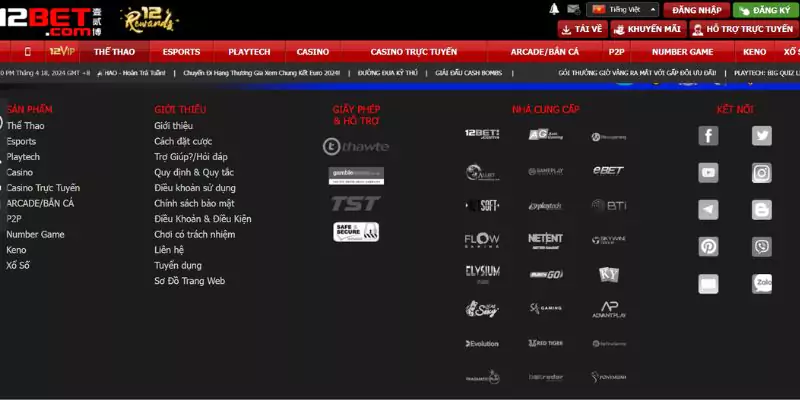Click the thawte certificate logo
The image size is (800, 400).
pyautogui.click(x=356, y=147)
